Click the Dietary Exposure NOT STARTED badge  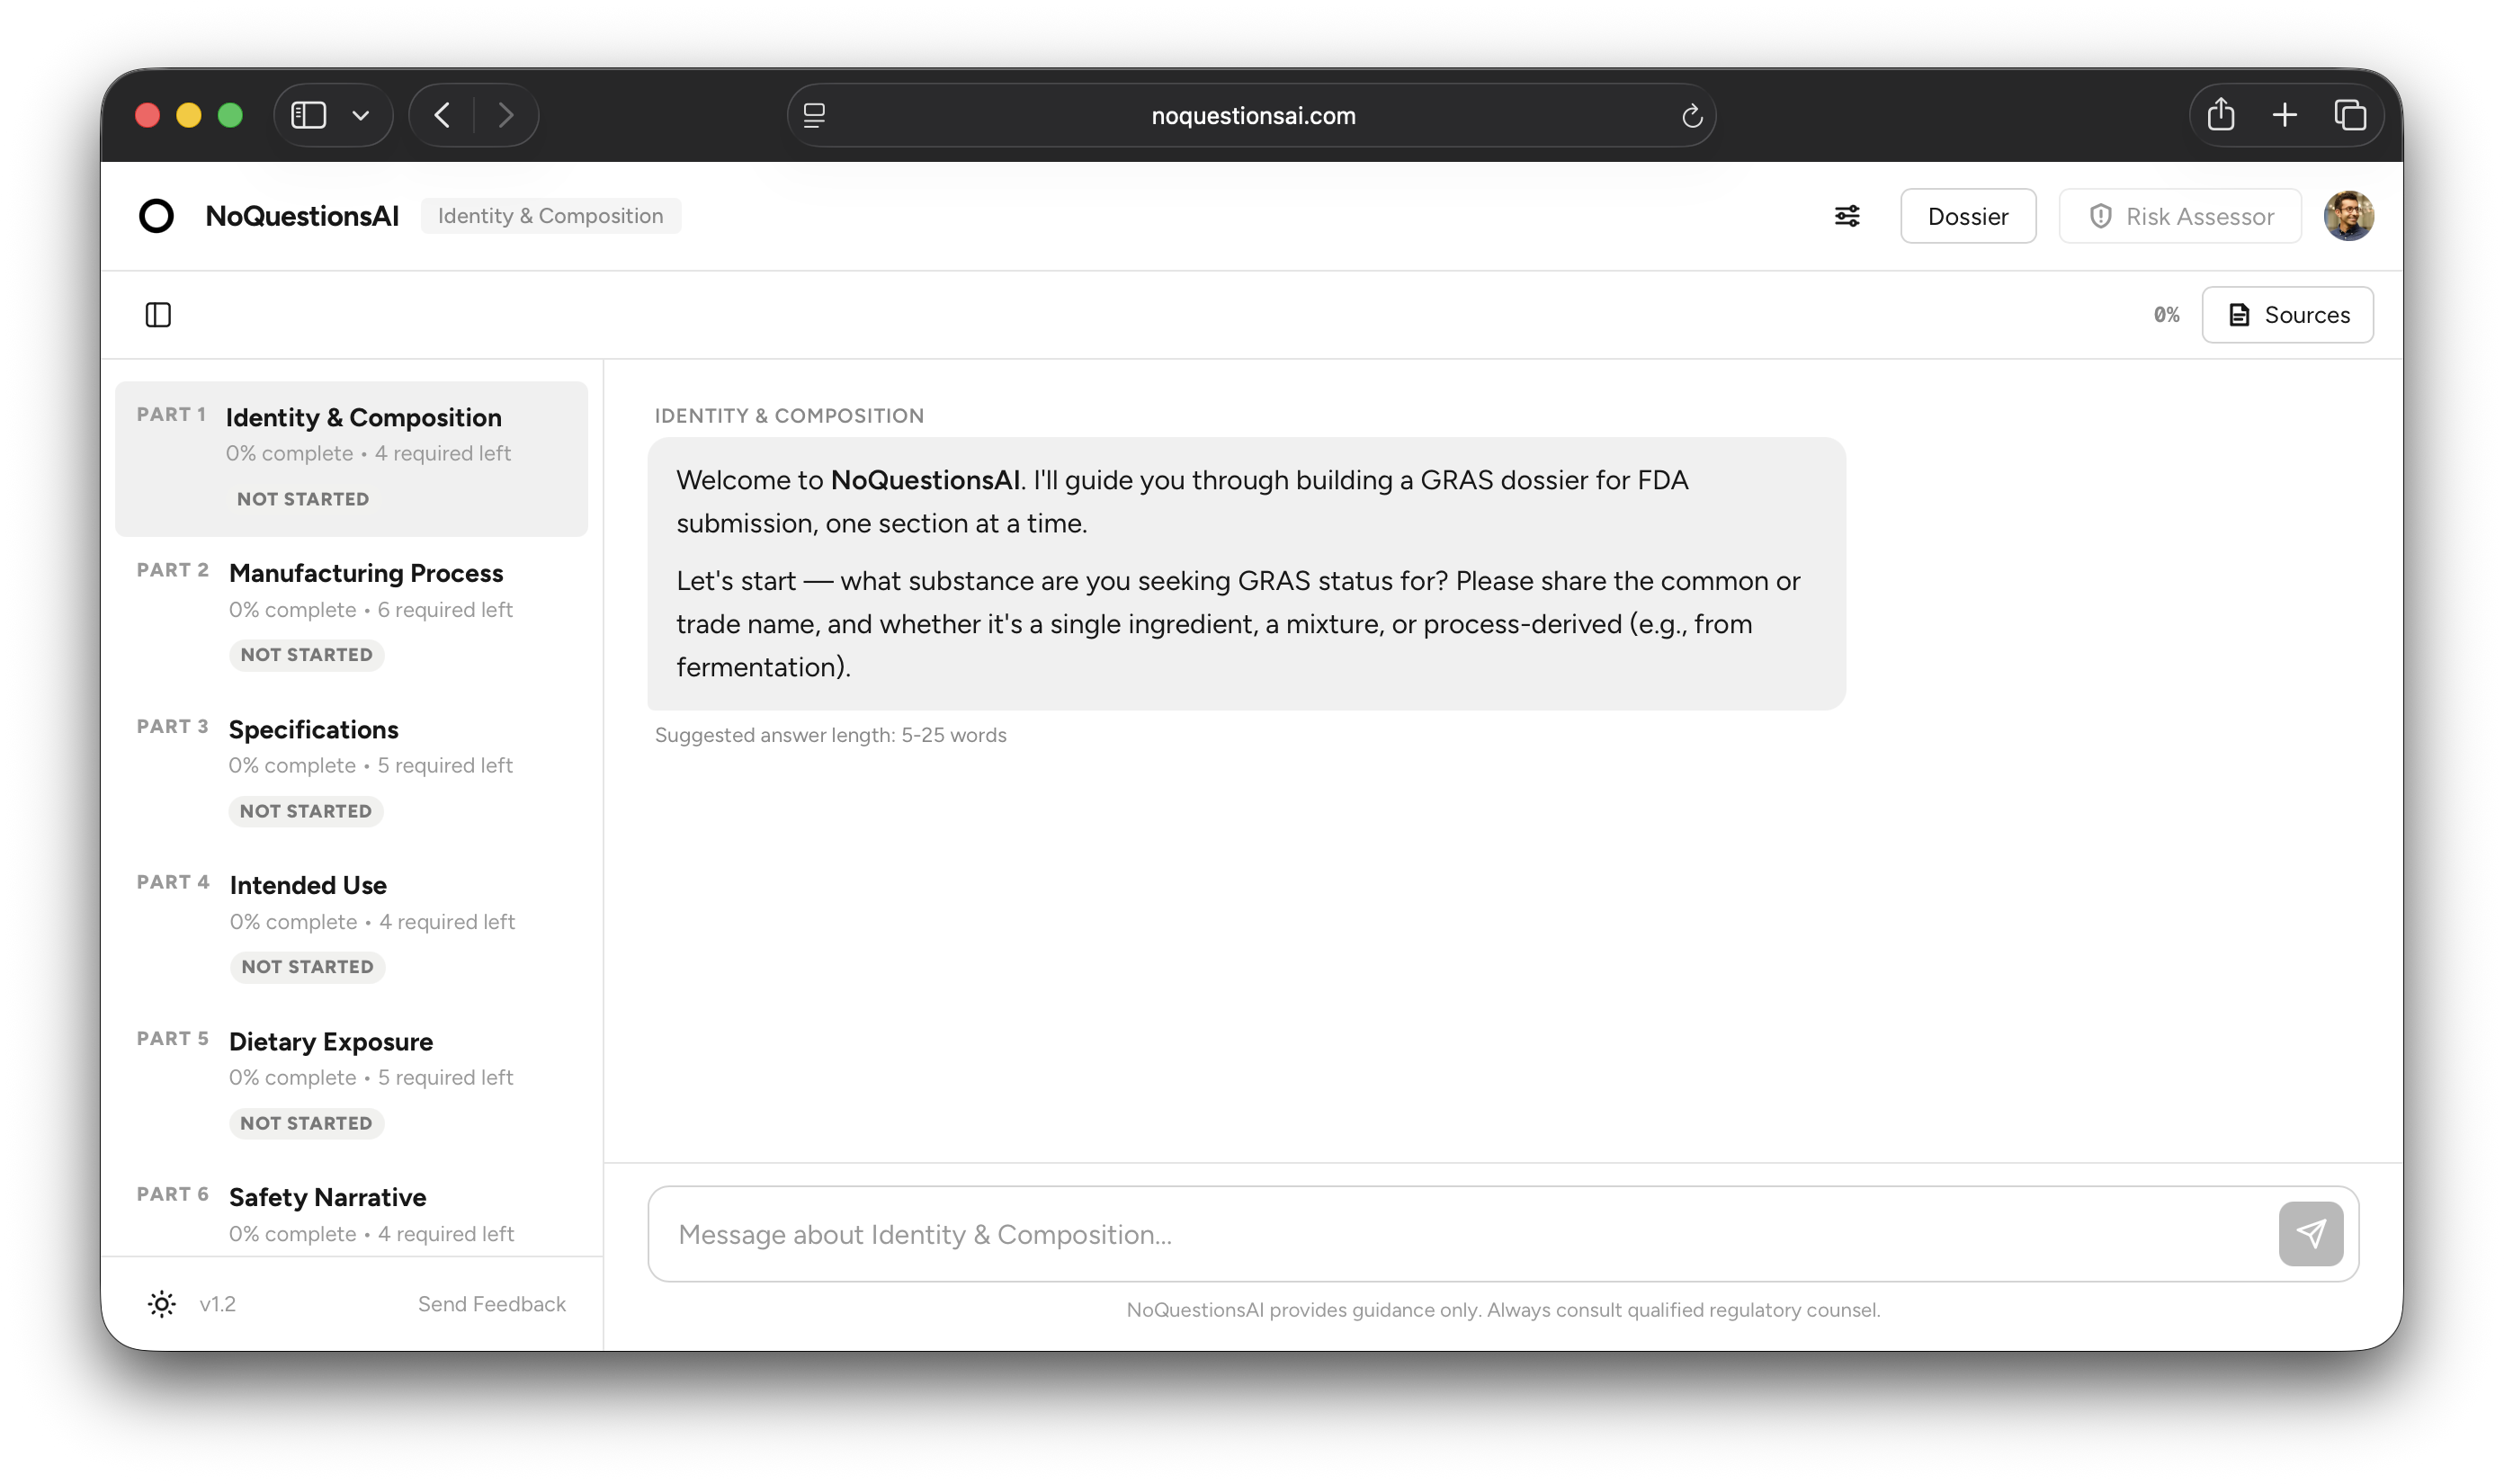pos(306,1122)
